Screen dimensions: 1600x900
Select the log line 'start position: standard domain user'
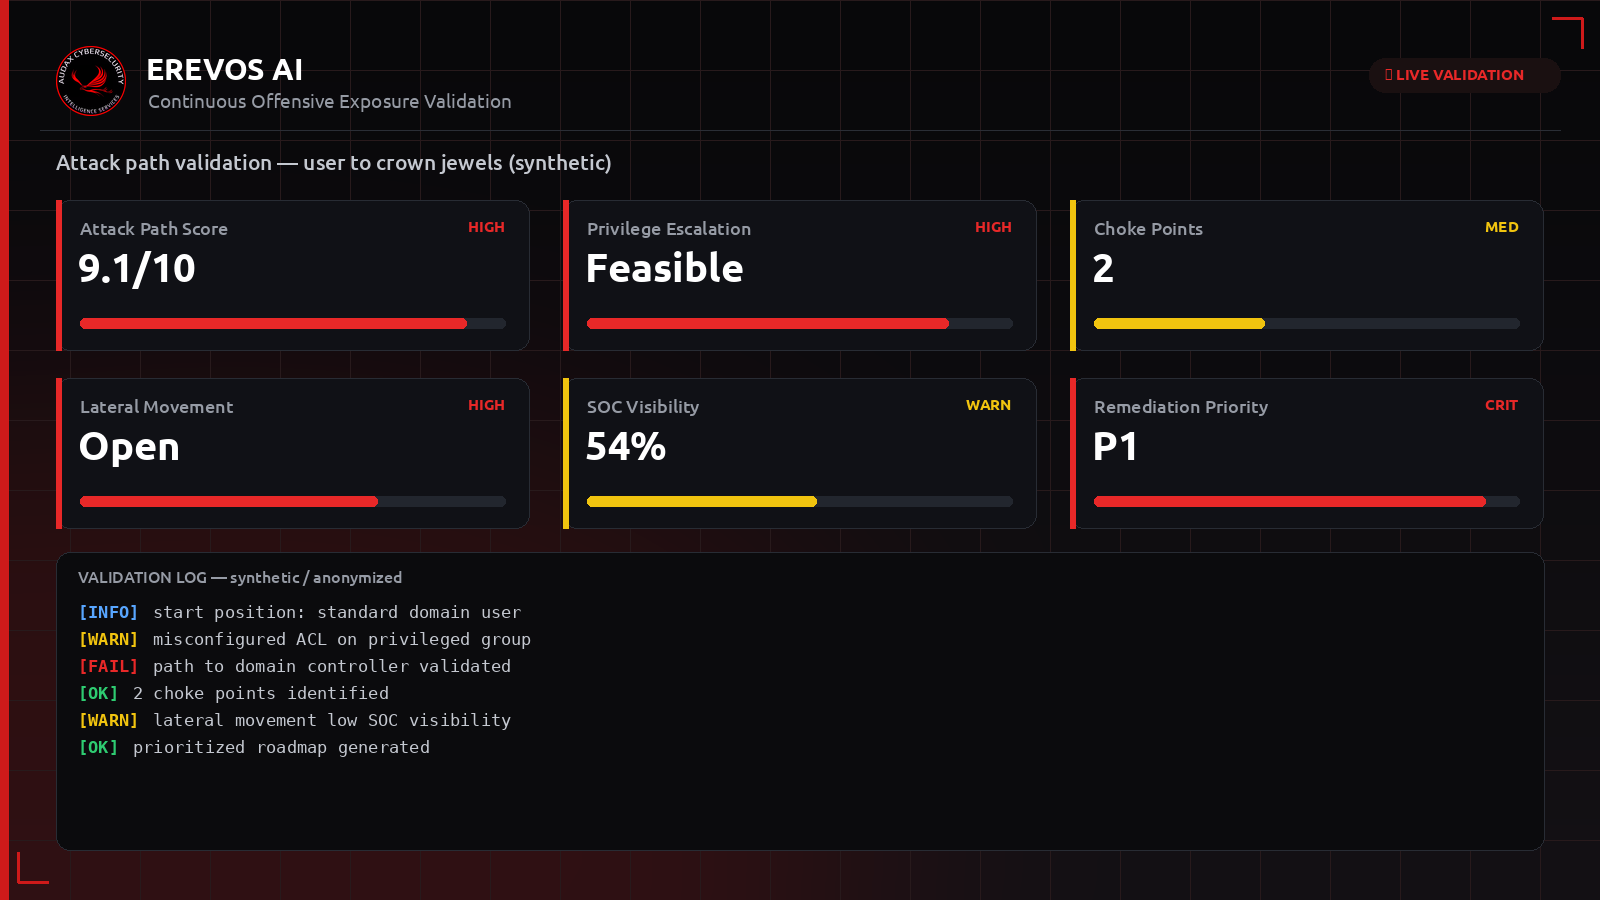(337, 612)
